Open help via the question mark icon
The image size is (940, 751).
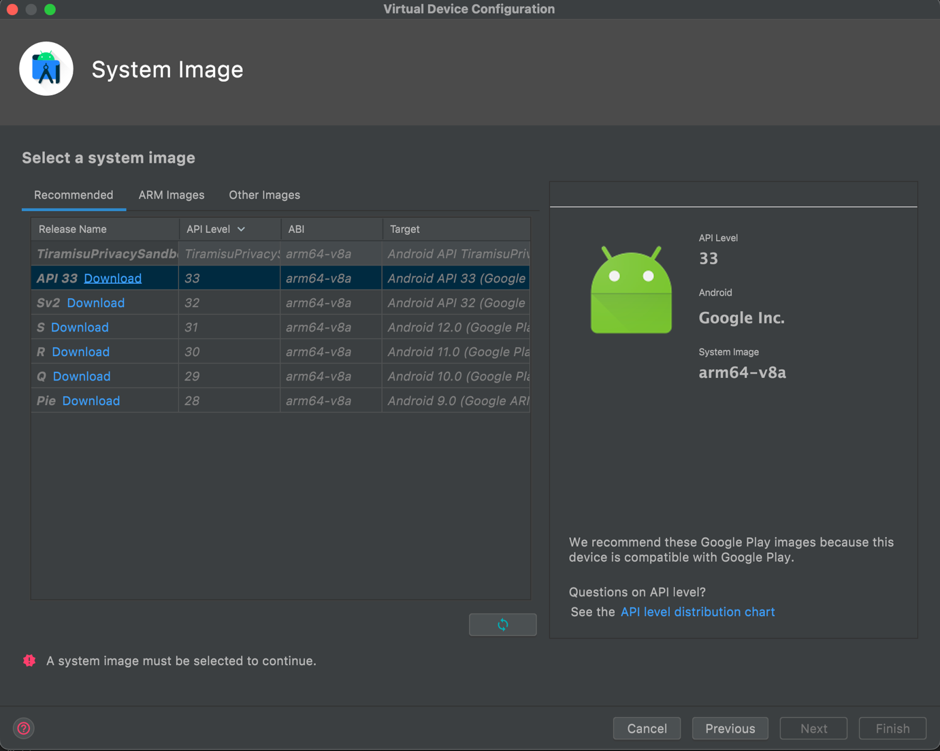(x=24, y=729)
